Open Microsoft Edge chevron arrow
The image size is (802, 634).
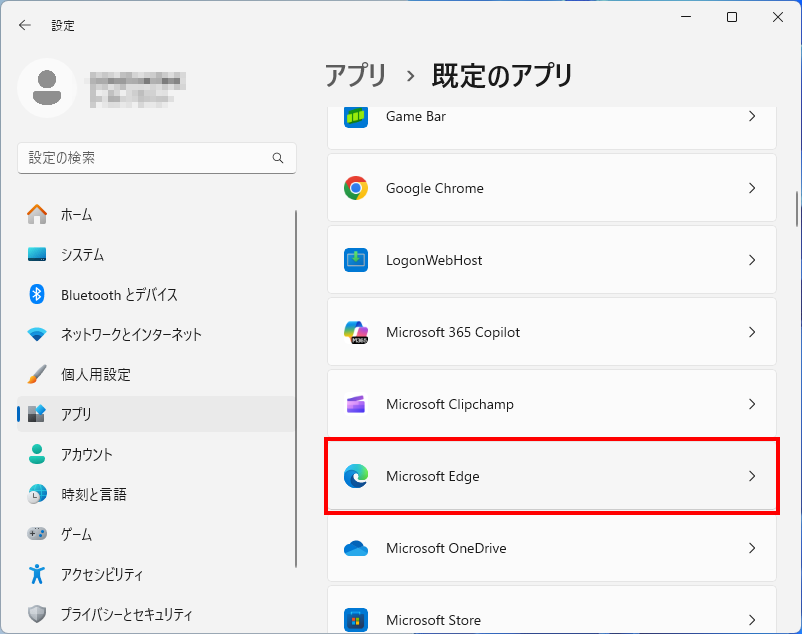click(x=752, y=476)
